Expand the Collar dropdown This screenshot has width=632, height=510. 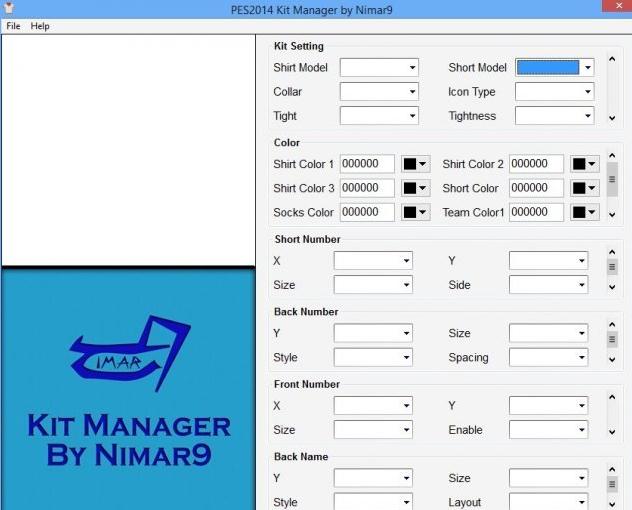pyautogui.click(x=379, y=92)
